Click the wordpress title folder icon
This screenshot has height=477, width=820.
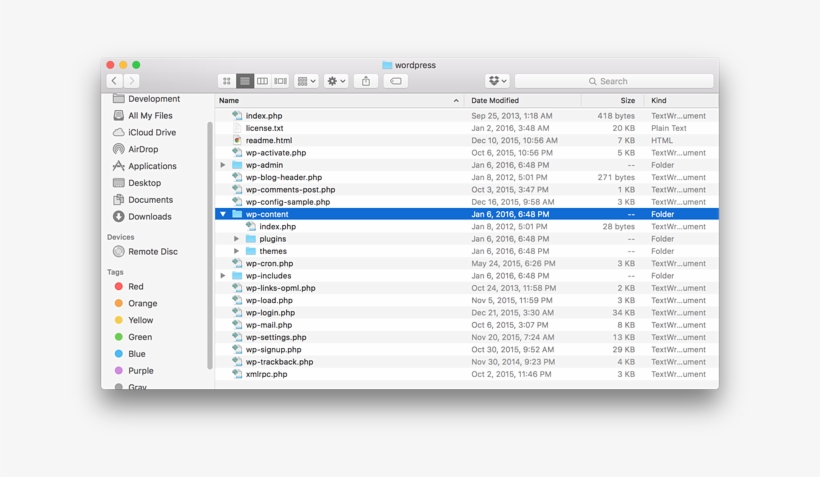(x=387, y=65)
